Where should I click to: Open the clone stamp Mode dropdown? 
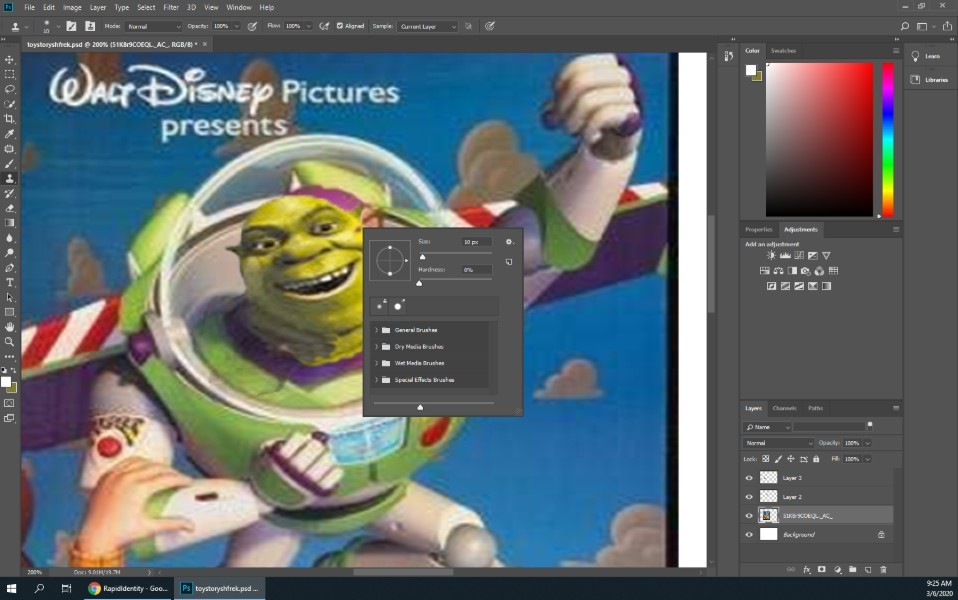153,26
